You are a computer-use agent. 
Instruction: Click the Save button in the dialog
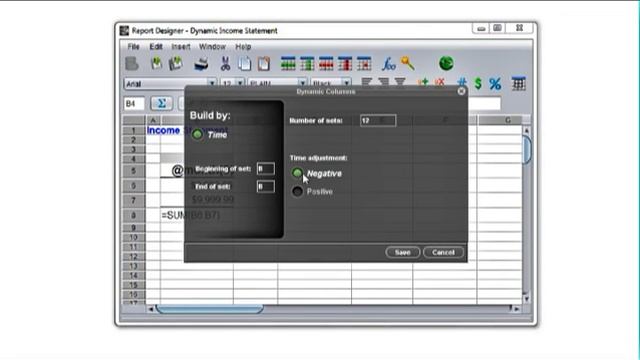tap(402, 252)
